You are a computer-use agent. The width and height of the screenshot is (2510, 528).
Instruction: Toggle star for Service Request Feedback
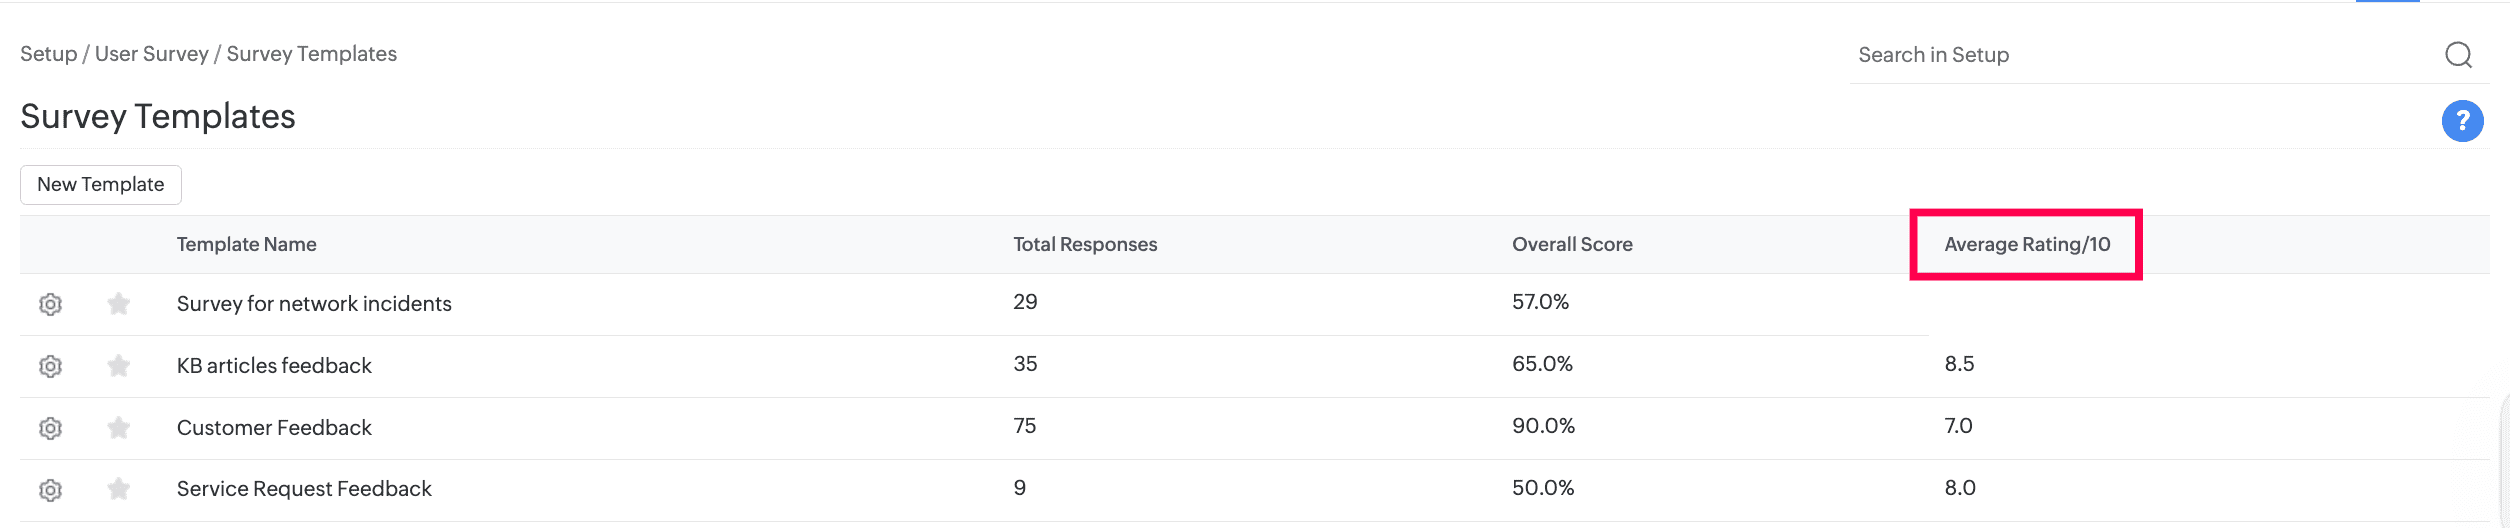[119, 488]
